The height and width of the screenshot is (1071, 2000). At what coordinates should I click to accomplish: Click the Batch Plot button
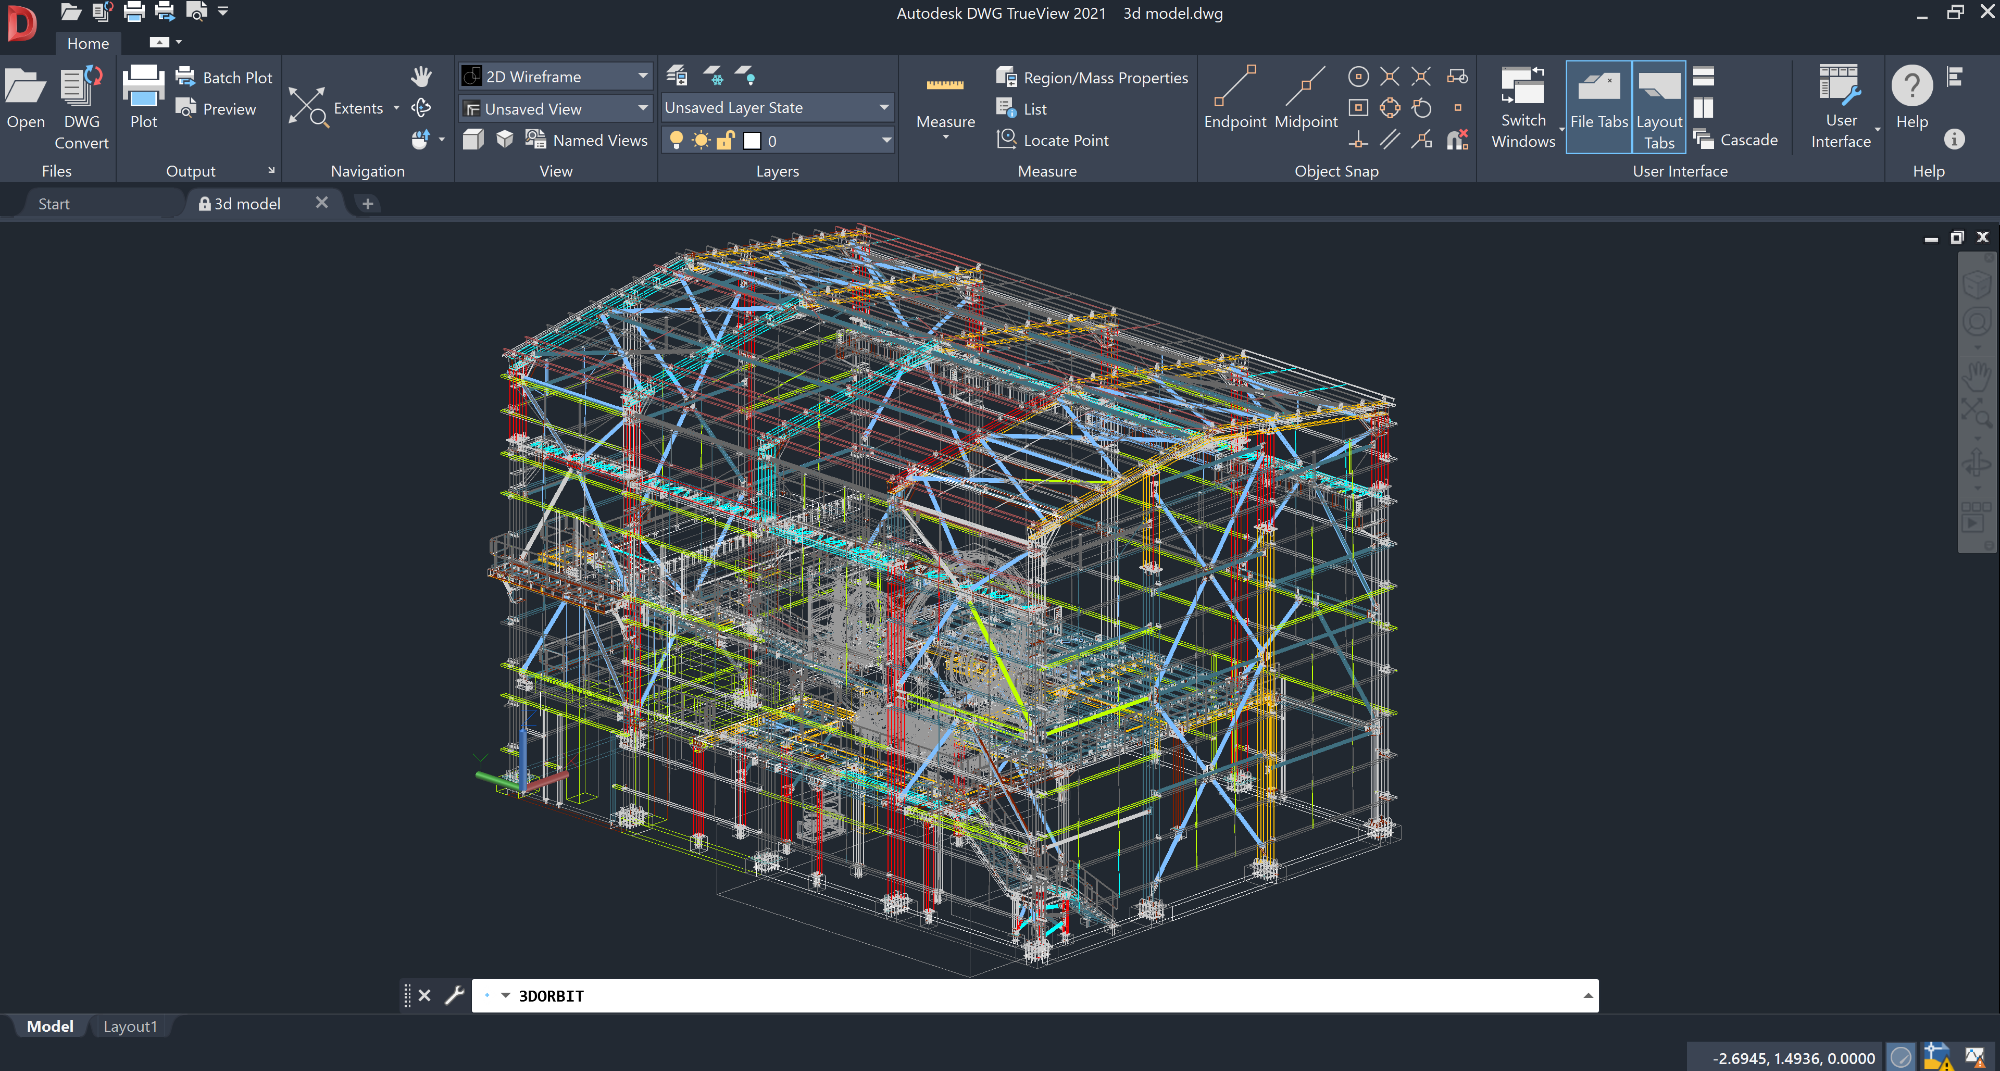pos(224,77)
